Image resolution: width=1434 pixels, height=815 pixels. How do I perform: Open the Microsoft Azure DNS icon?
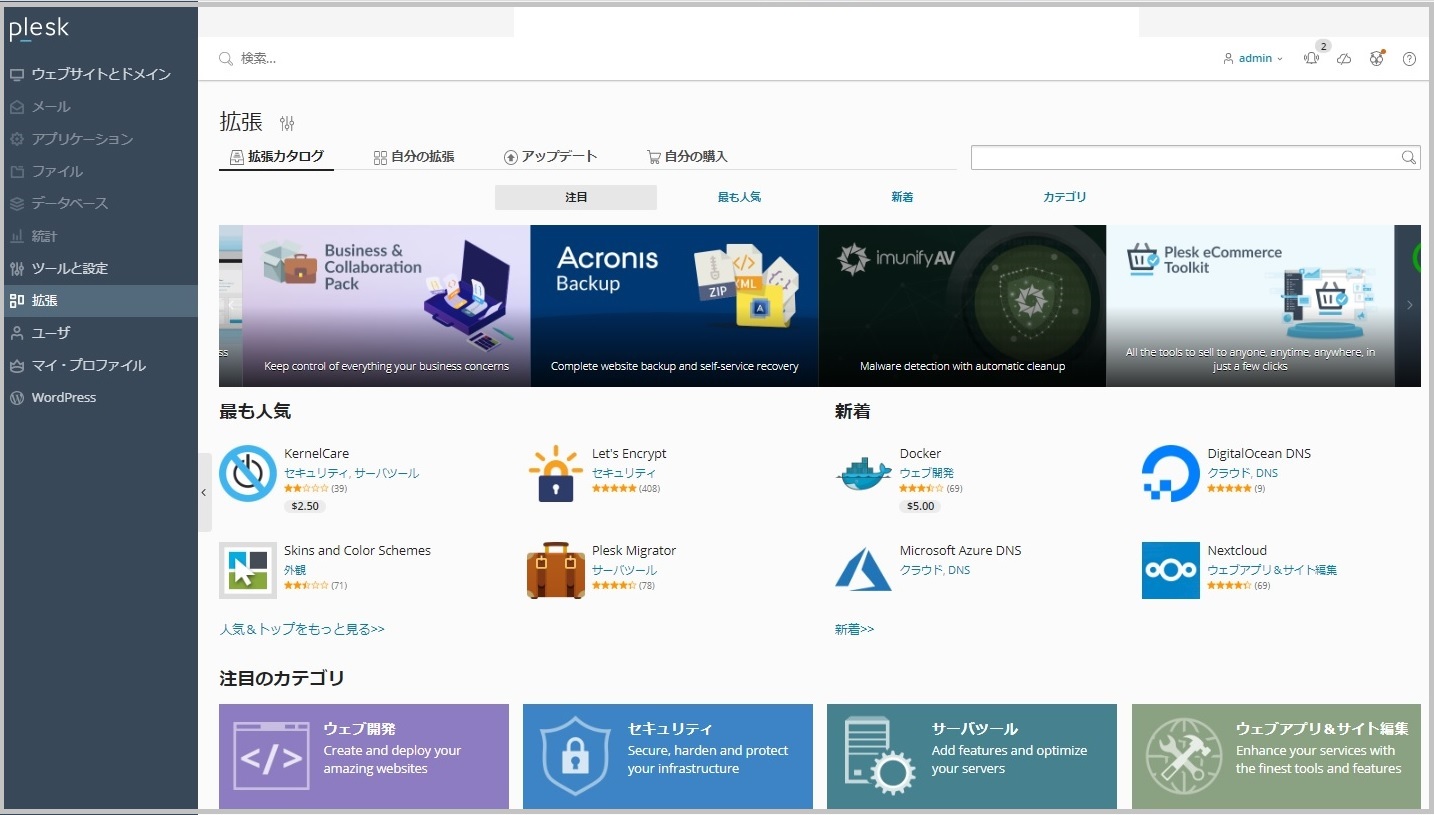pos(863,570)
